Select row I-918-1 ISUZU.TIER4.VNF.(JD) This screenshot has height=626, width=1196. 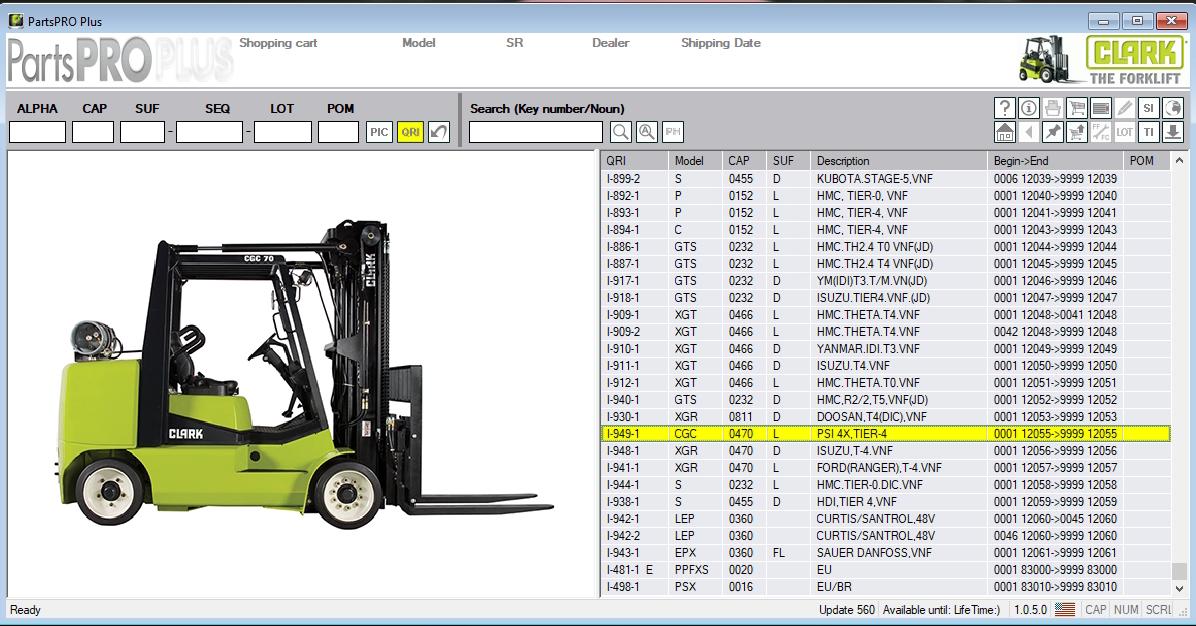(x=886, y=297)
